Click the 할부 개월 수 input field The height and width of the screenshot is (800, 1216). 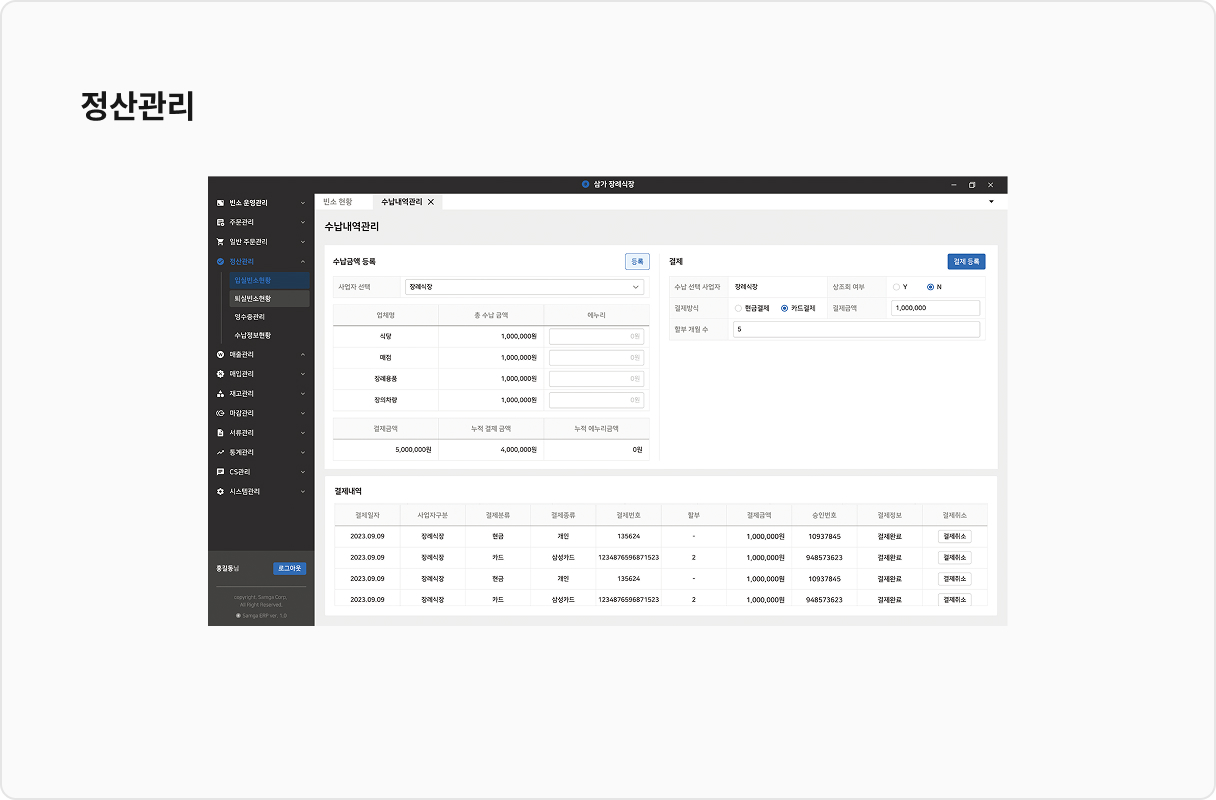click(856, 329)
